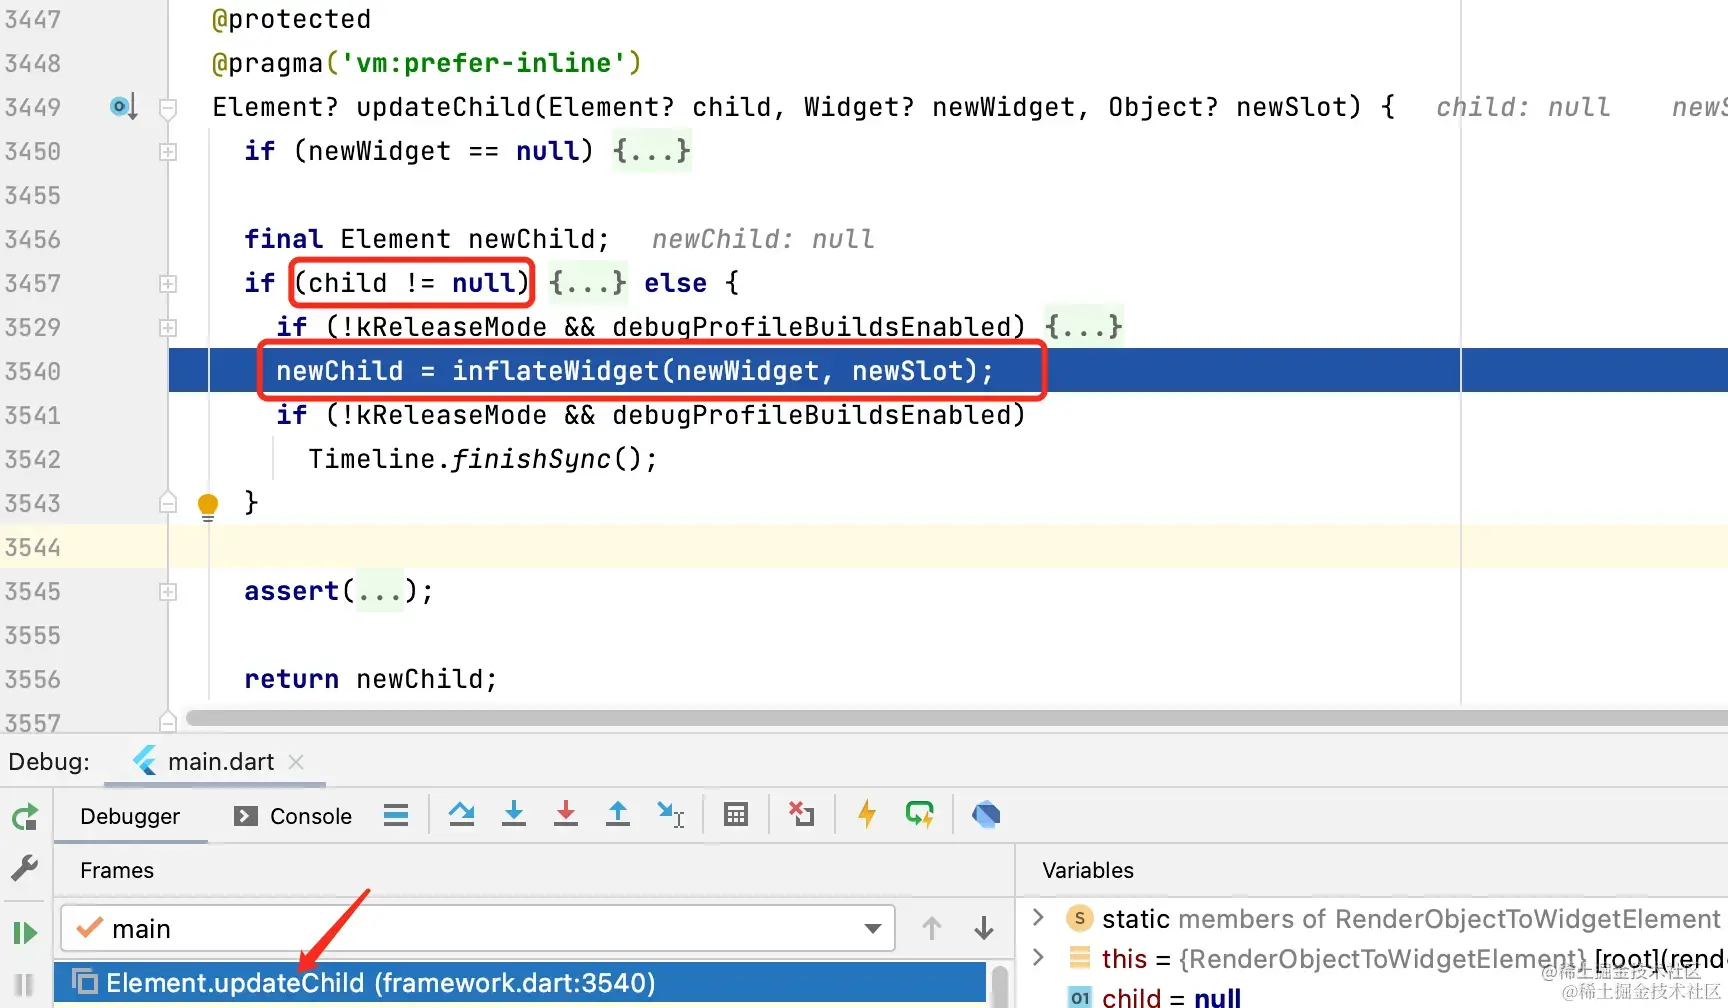Image resolution: width=1728 pixels, height=1008 pixels.
Task: Click the Step Out up-arrow icon
Action: tap(618, 814)
